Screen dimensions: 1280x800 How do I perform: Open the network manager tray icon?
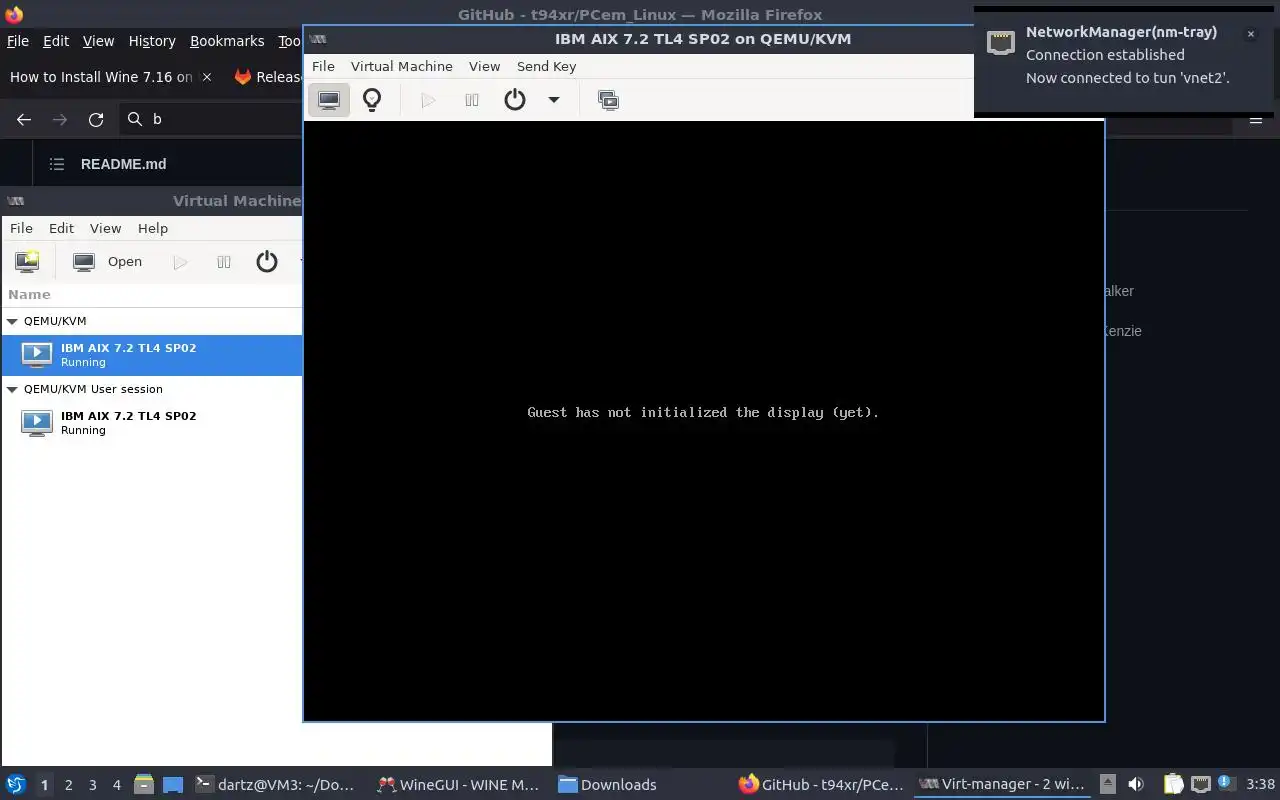tap(1201, 785)
